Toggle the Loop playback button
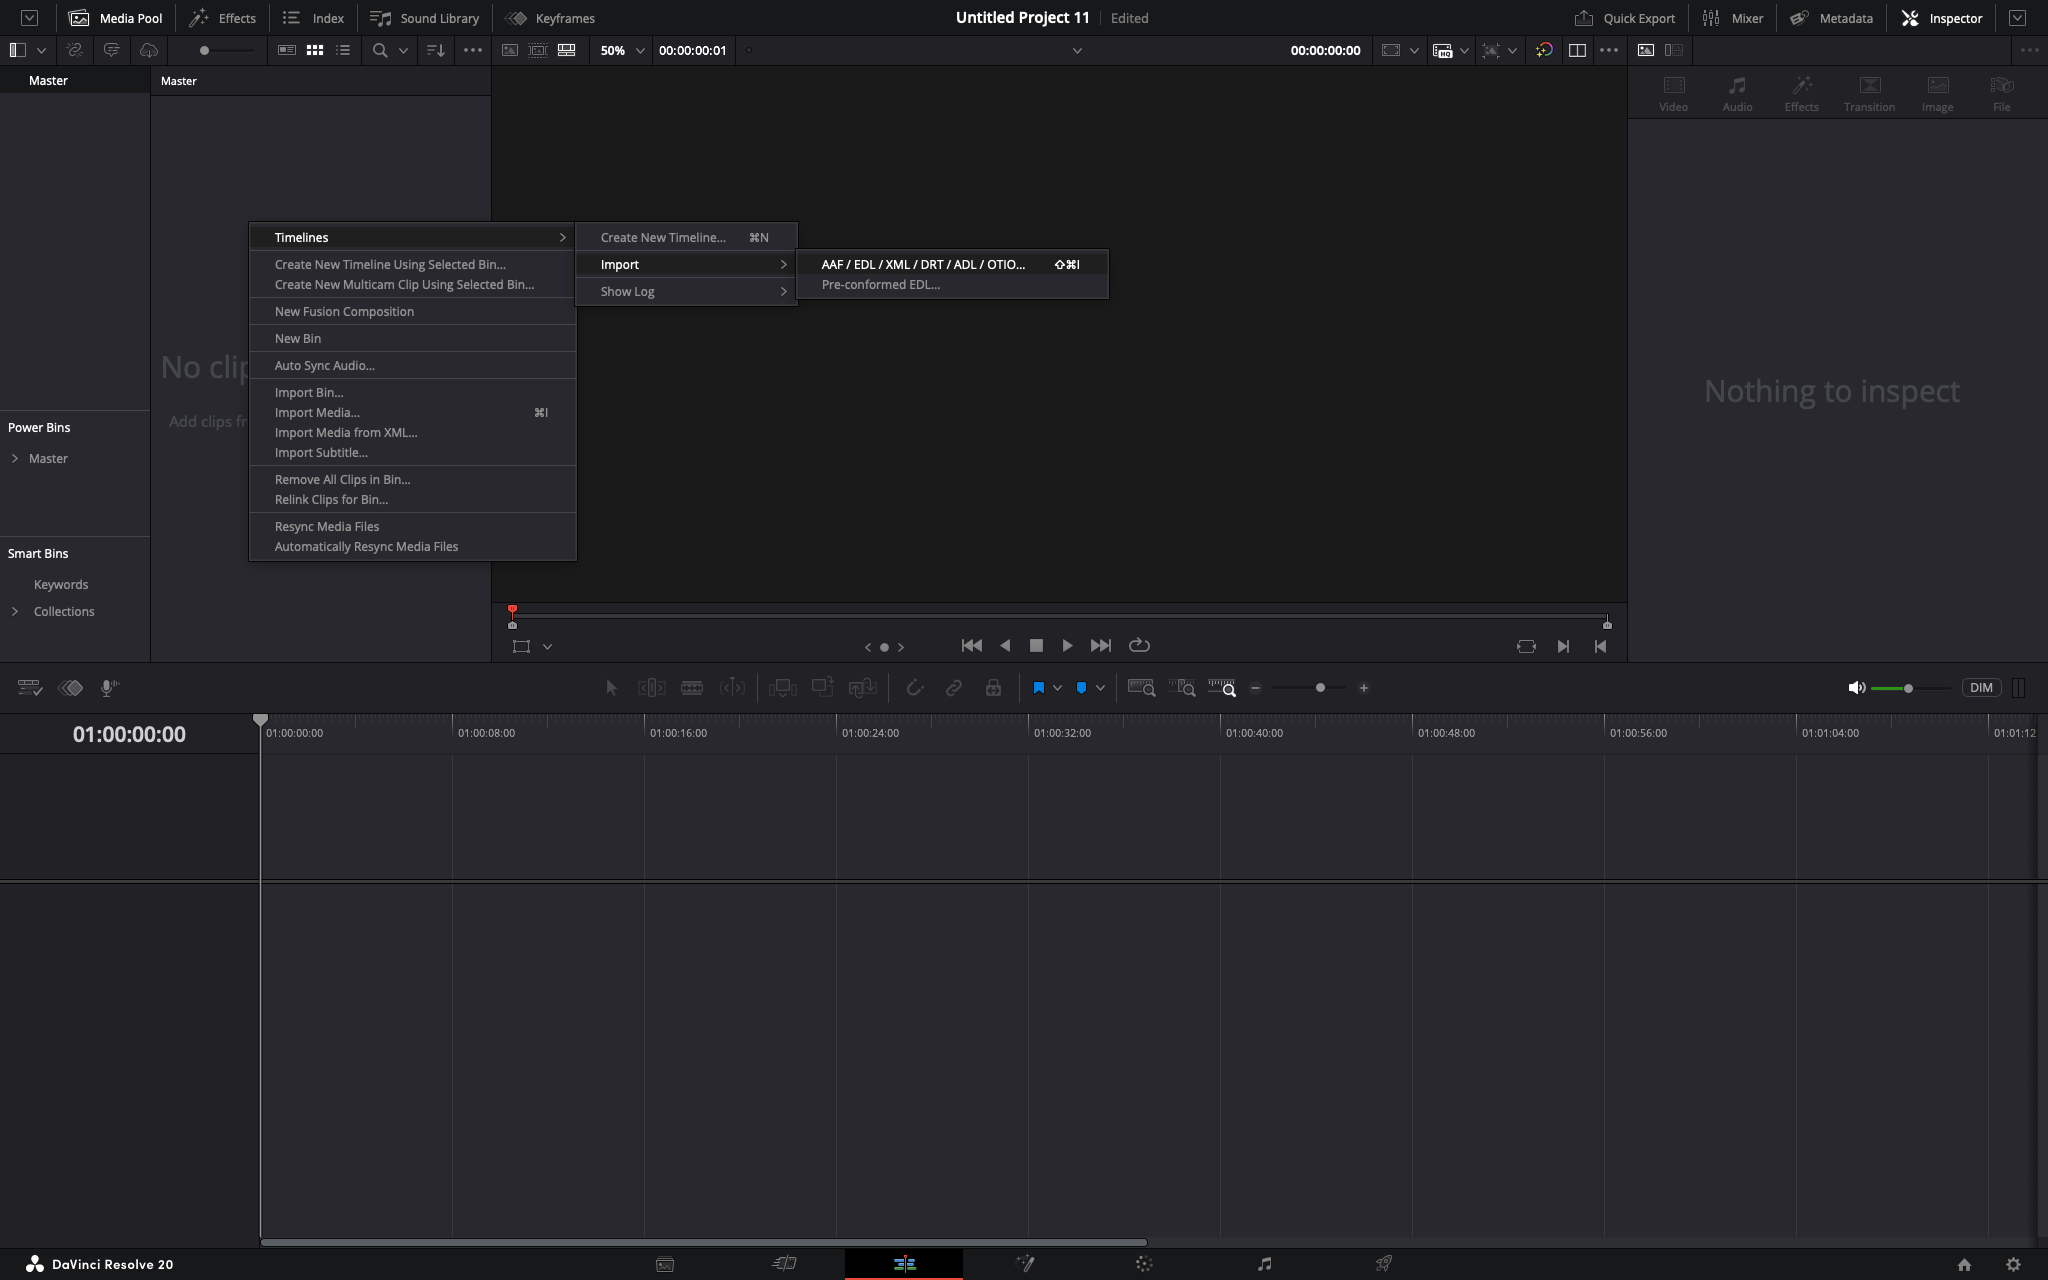Screen dimensions: 2048x1280 pos(1139,646)
